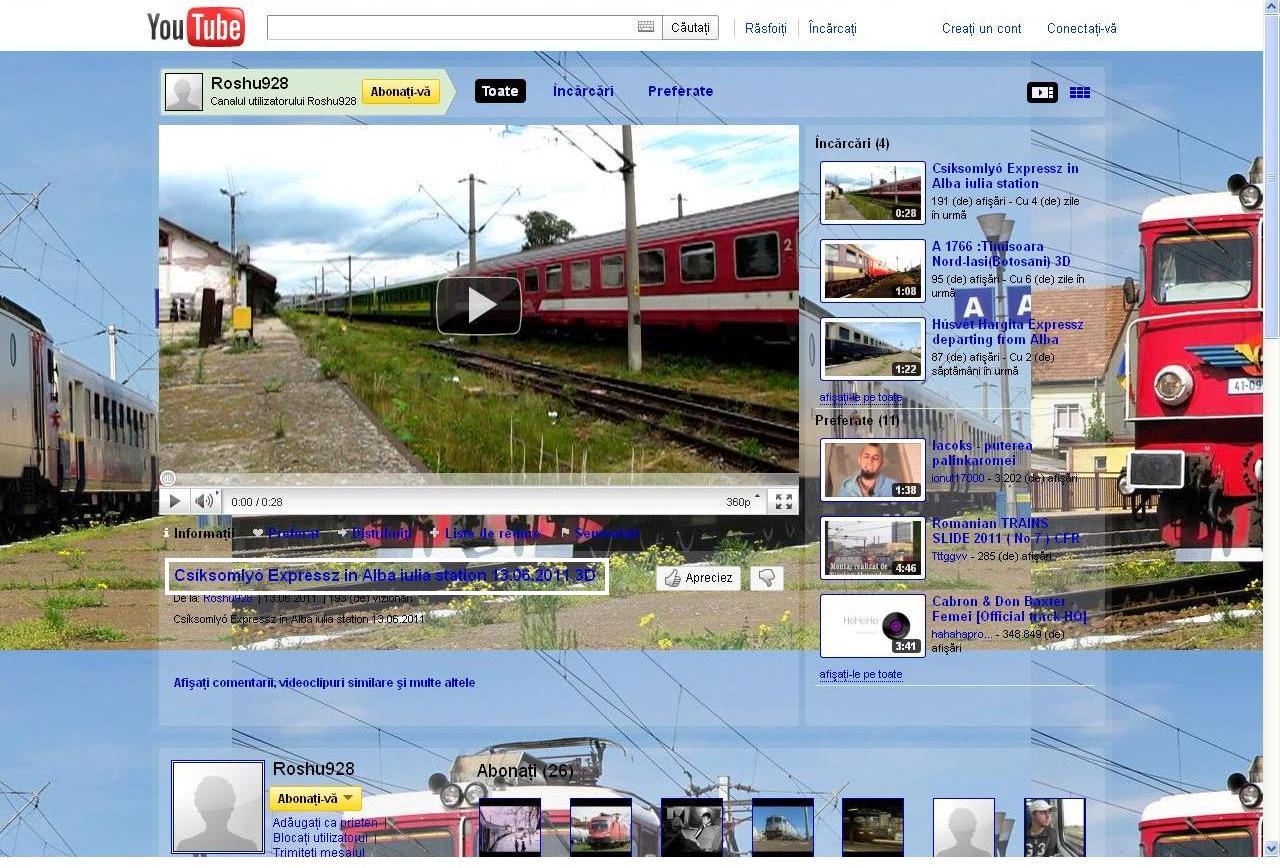Viewport: 1280px width, 868px height.
Task: Open the YouTube logo homepage
Action: click(196, 27)
